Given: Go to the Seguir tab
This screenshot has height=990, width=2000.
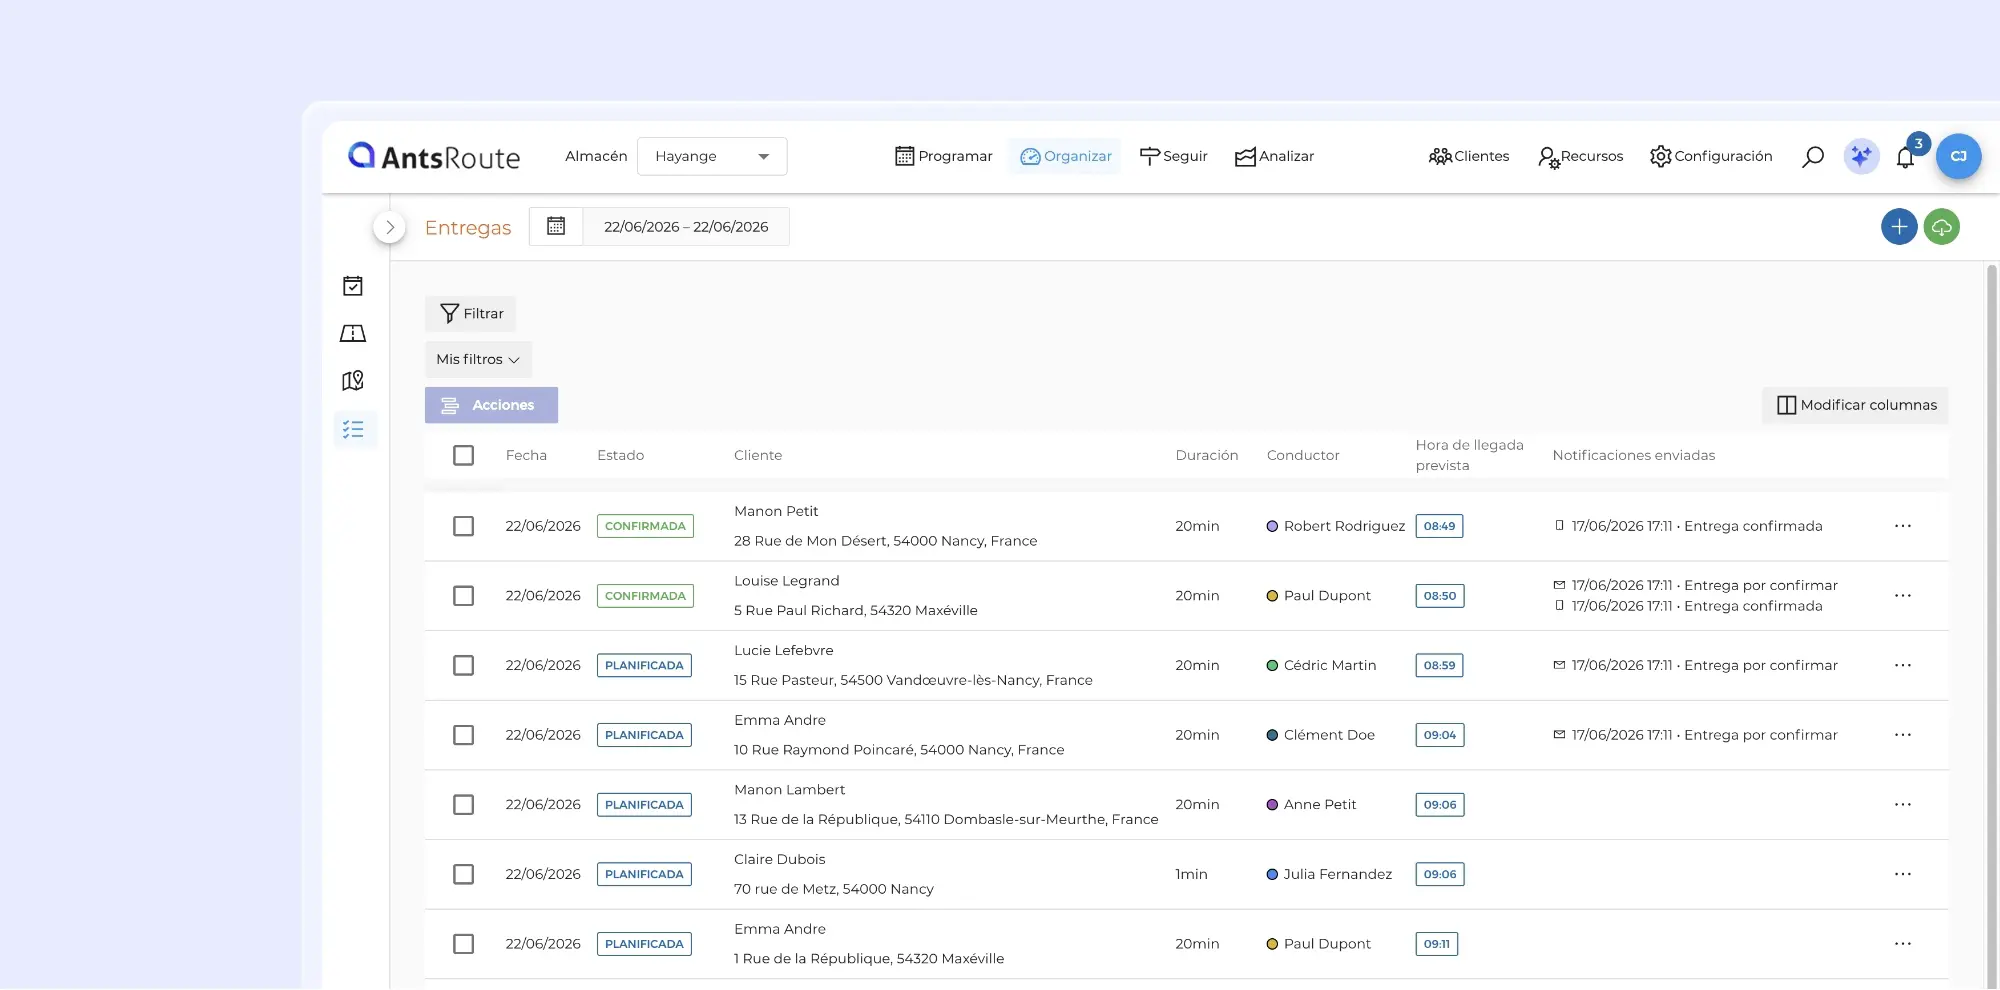Looking at the screenshot, I should coord(1174,156).
